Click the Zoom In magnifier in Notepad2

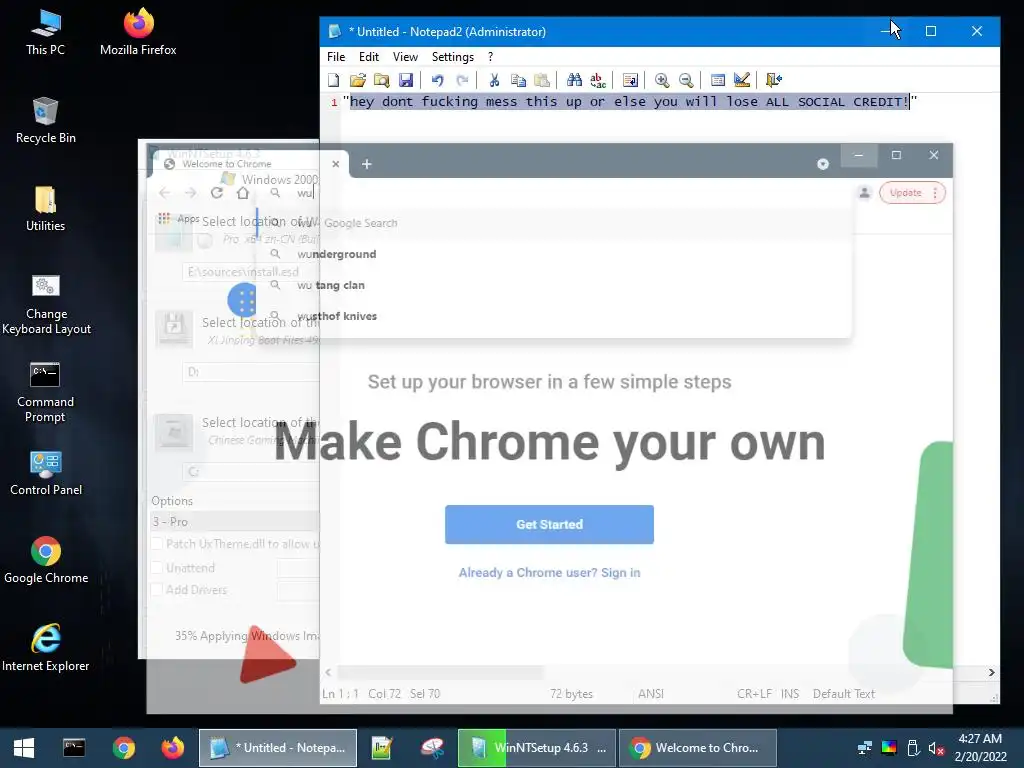pyautogui.click(x=662, y=80)
